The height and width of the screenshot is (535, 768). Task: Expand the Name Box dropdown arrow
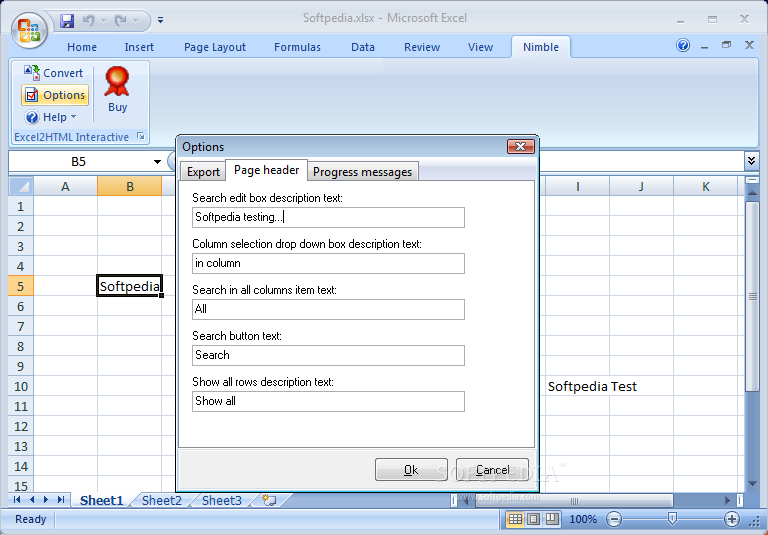point(157,162)
